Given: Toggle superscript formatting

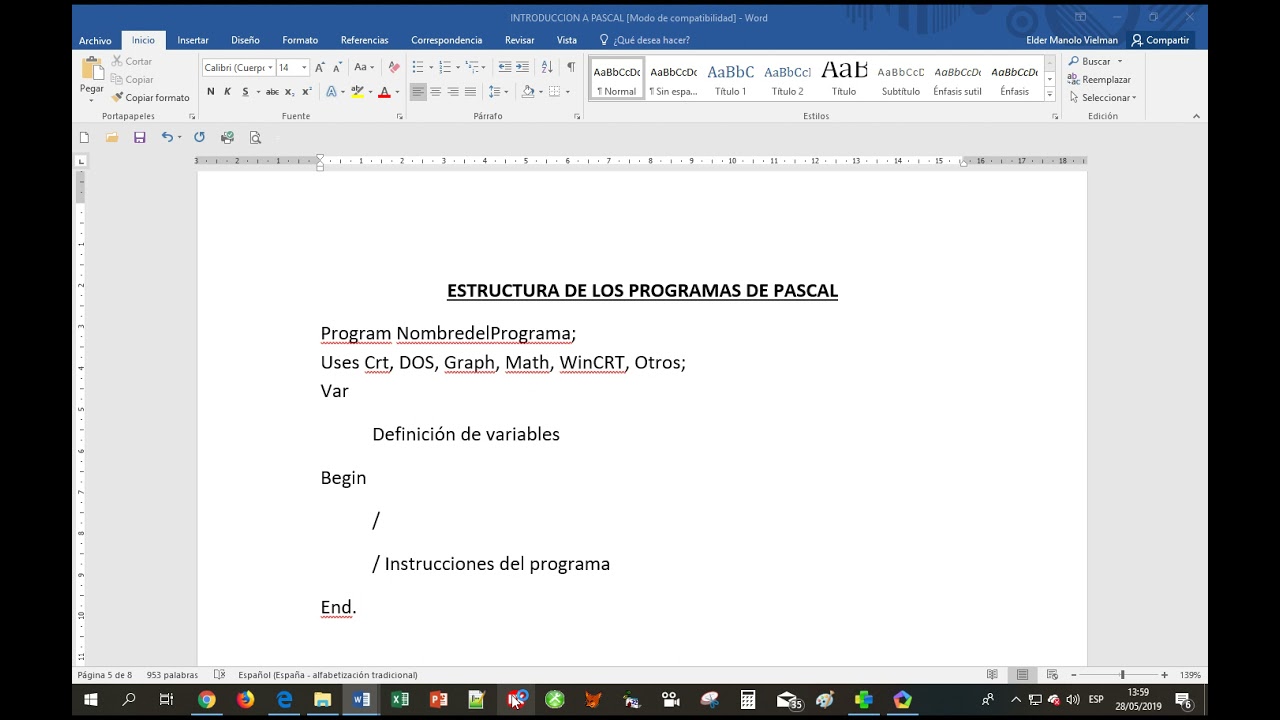Looking at the screenshot, I should (306, 91).
